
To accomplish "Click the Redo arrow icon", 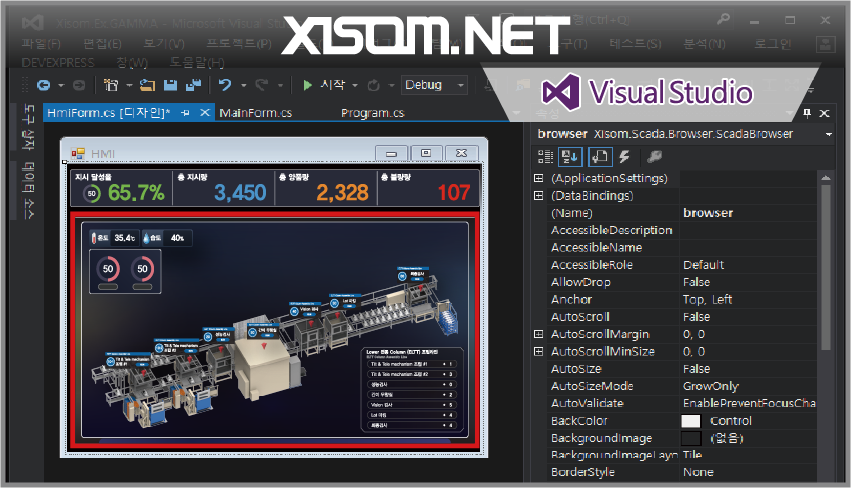I will (x=262, y=85).
